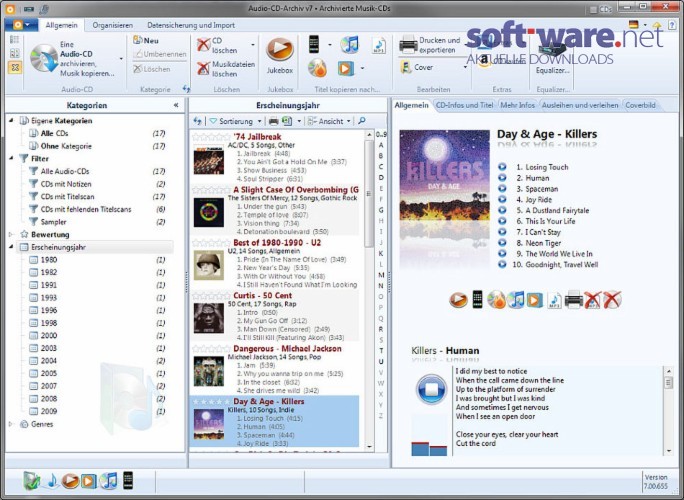Click the printer icon Drucken und exportieren
Image resolution: width=684 pixels, height=500 pixels.
pos(408,45)
